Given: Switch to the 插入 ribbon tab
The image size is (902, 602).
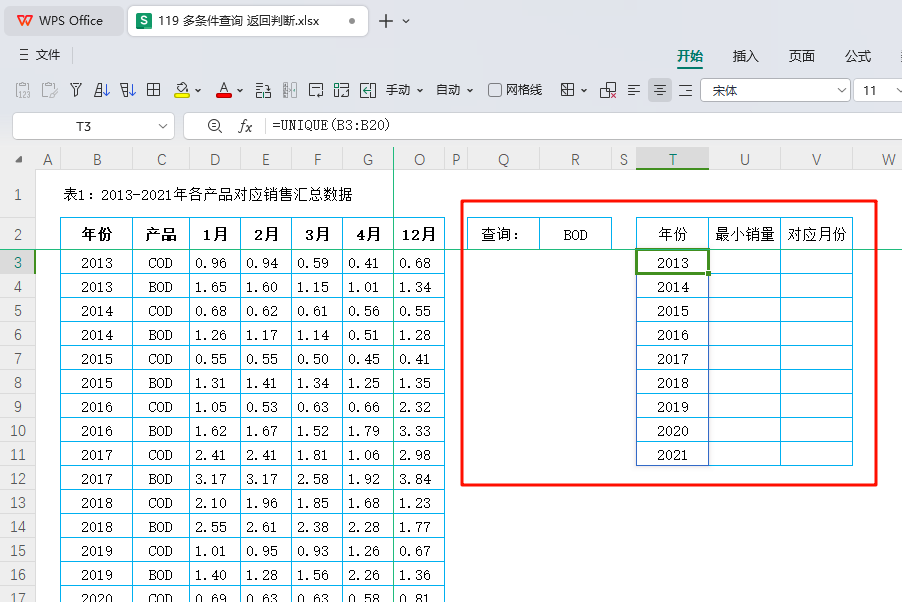Looking at the screenshot, I should point(746,56).
